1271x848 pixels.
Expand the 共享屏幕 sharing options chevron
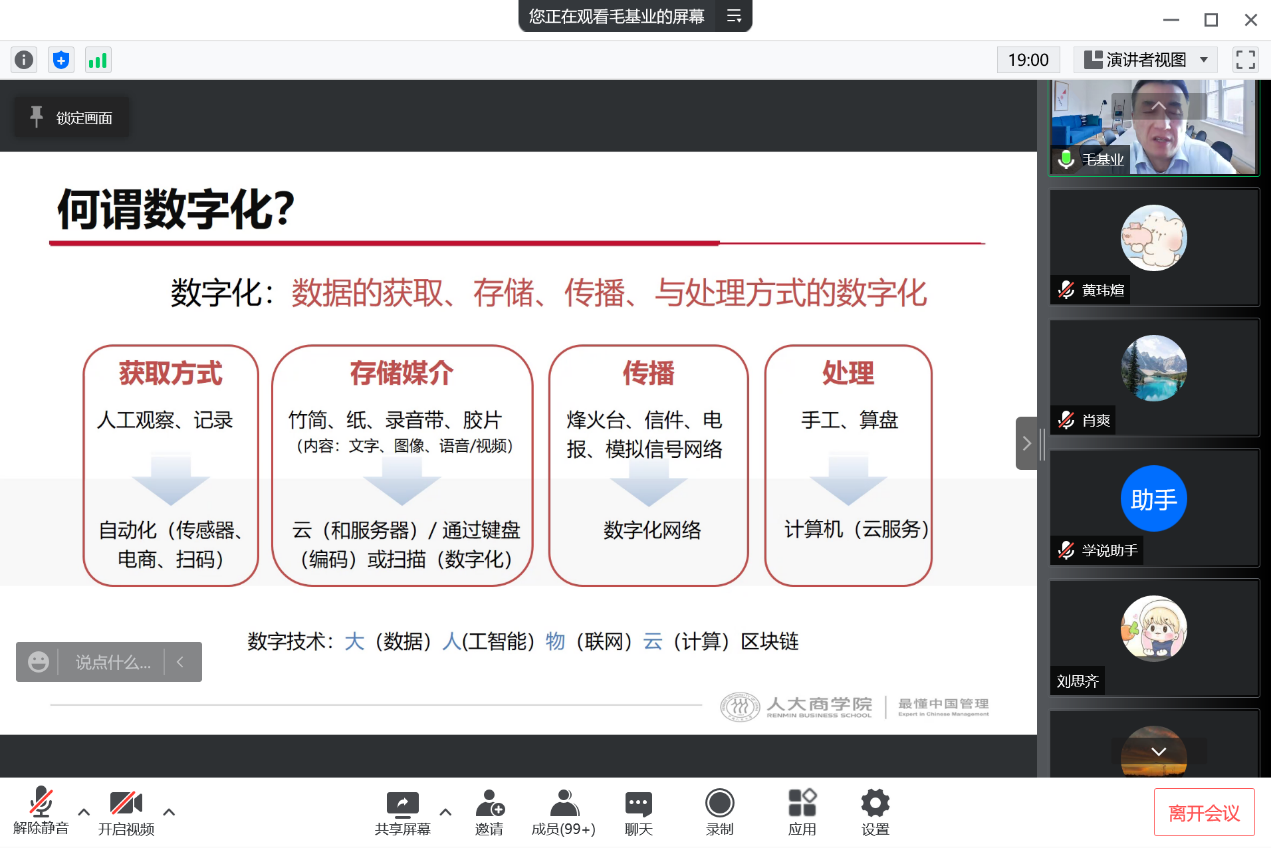click(x=445, y=811)
